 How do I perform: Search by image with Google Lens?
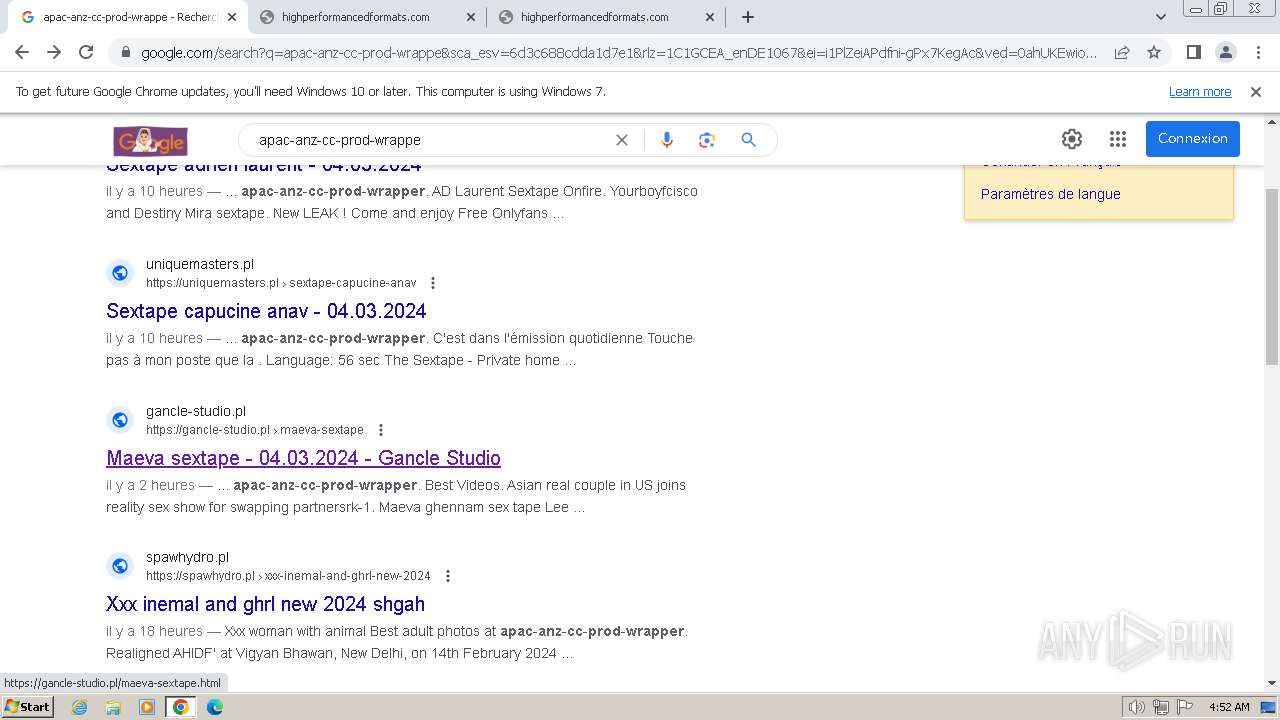pyautogui.click(x=707, y=140)
